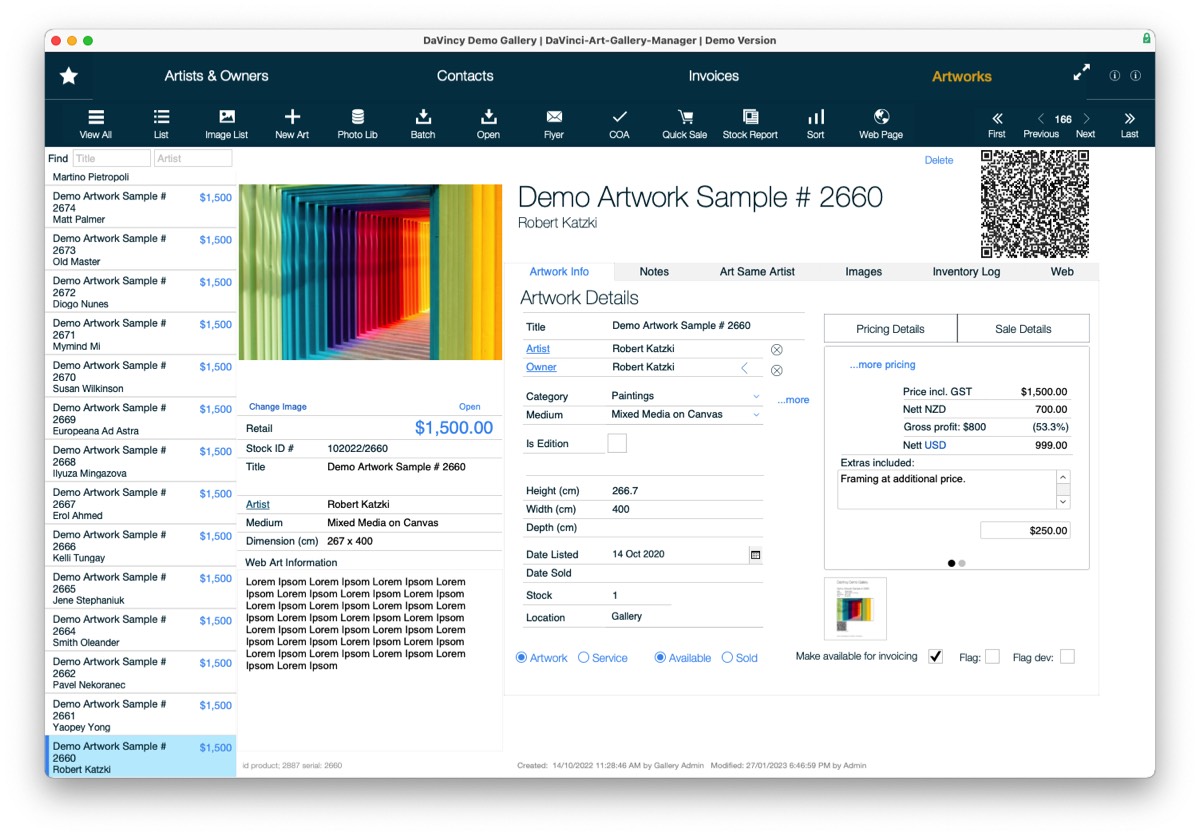Open the Date Listed calendar picker
The image size is (1200, 836).
(756, 553)
